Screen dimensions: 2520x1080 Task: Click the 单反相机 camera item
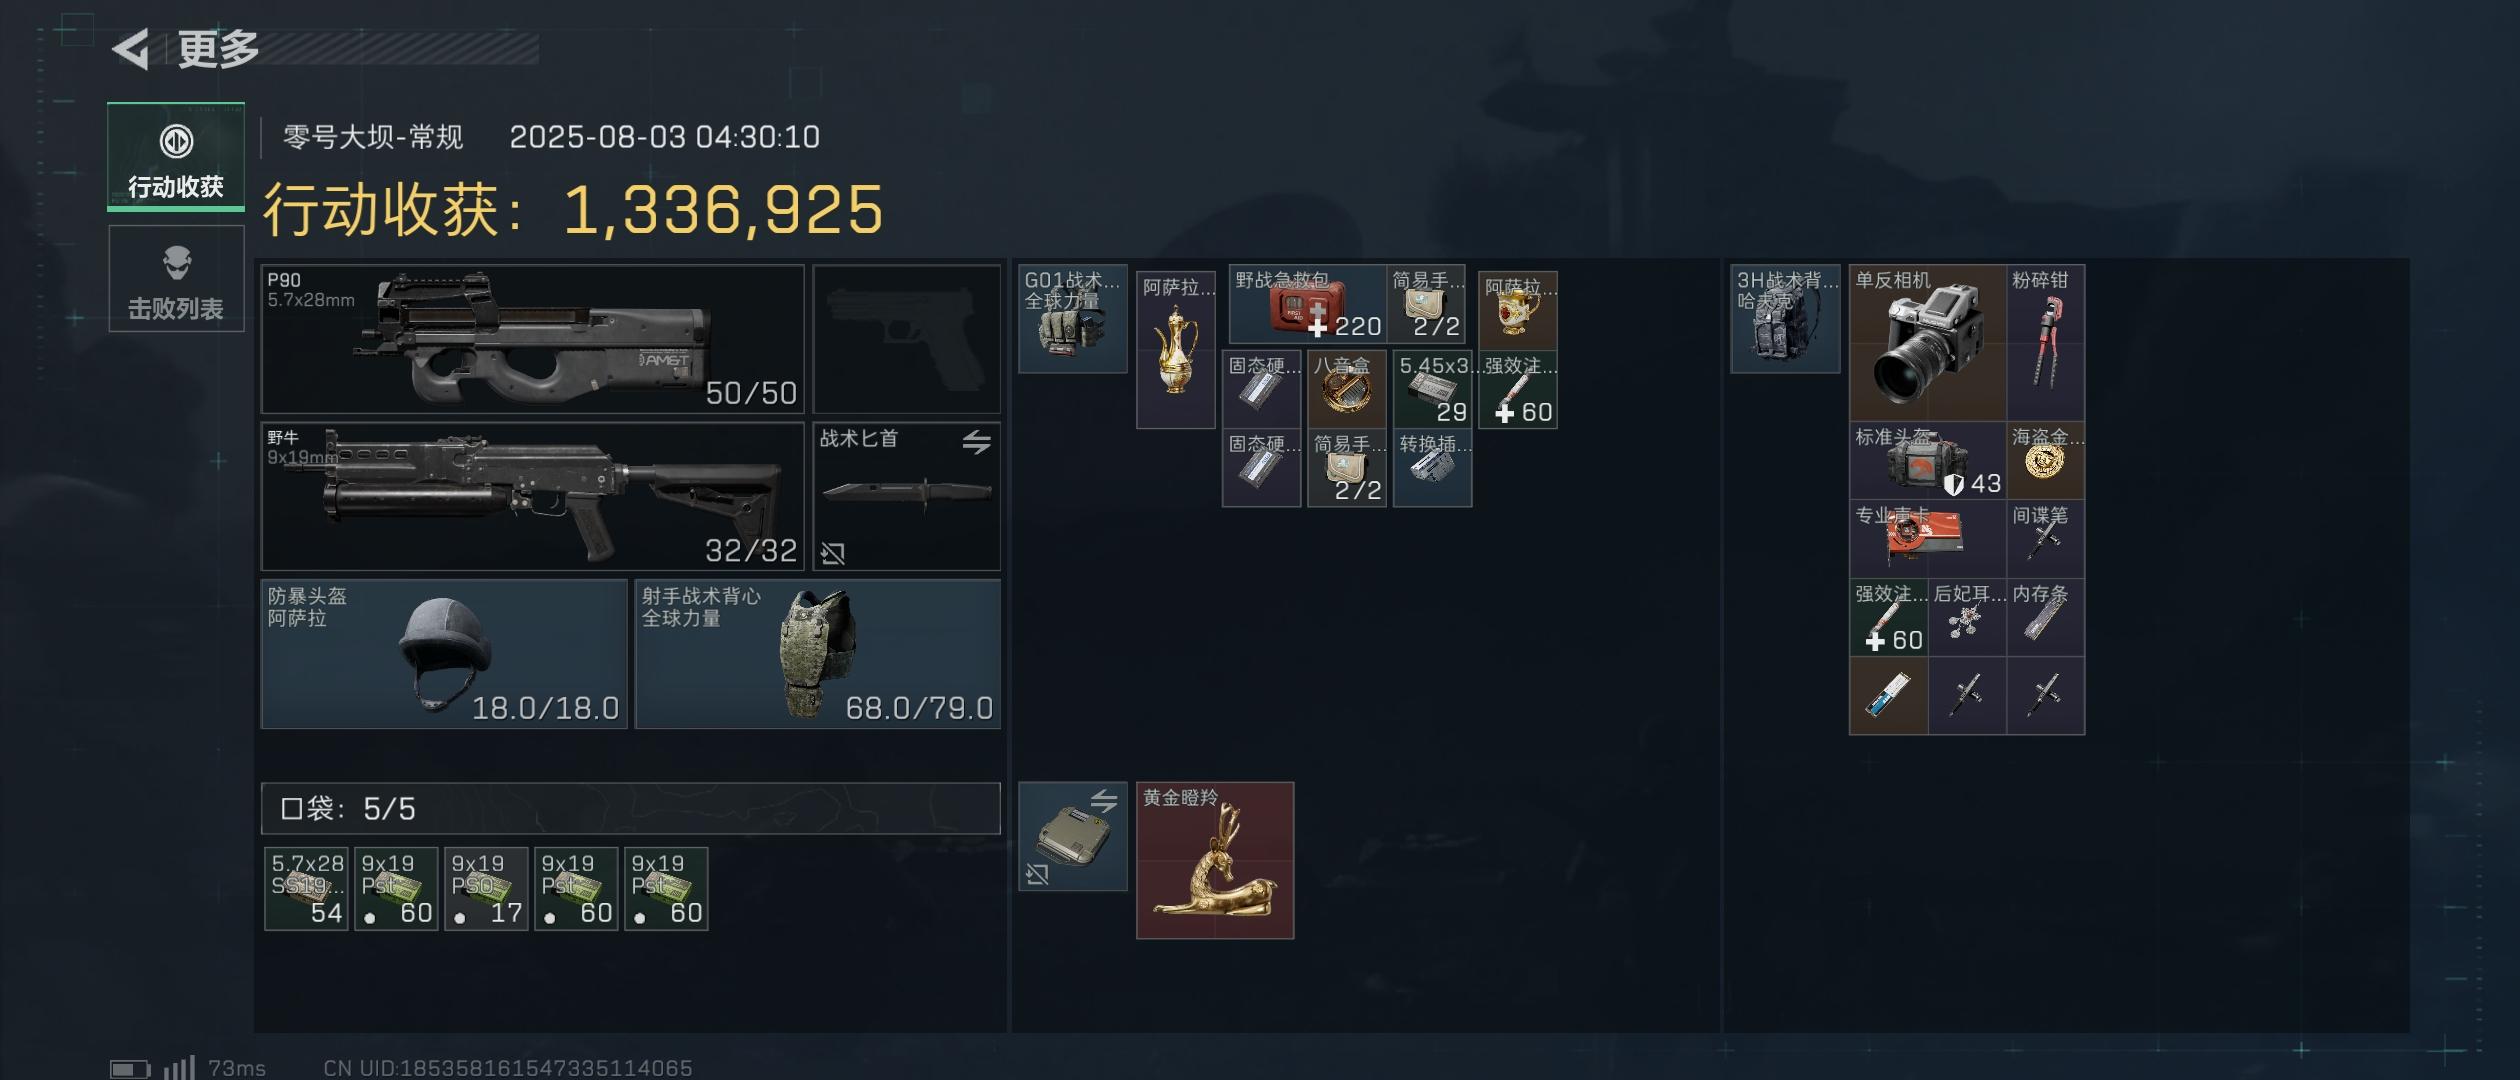pos(1928,343)
